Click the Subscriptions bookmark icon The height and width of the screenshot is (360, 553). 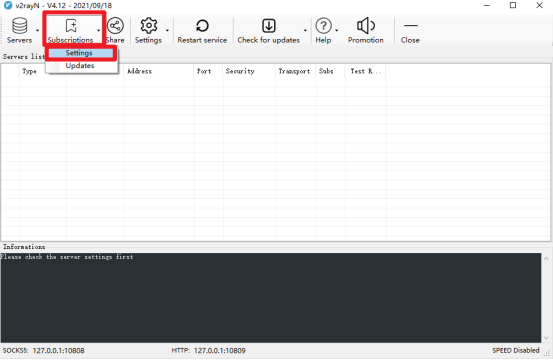tap(71, 26)
